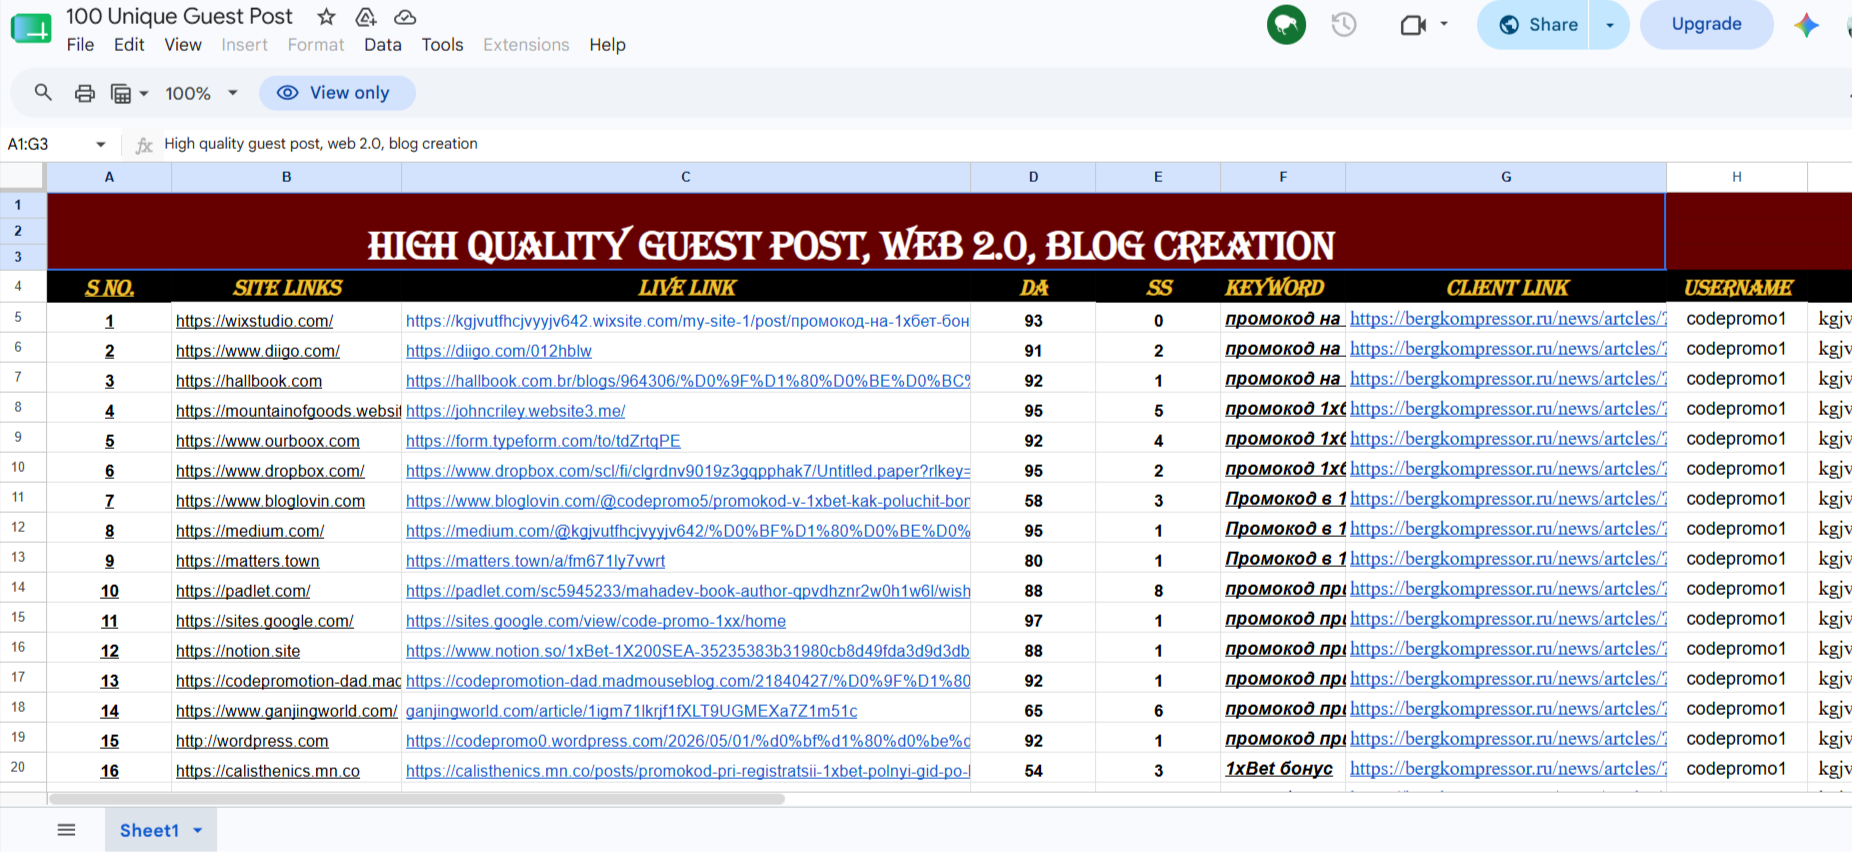
Task: Open the https://matters.town/a/fm671ly7vwrt link
Action: (535, 561)
